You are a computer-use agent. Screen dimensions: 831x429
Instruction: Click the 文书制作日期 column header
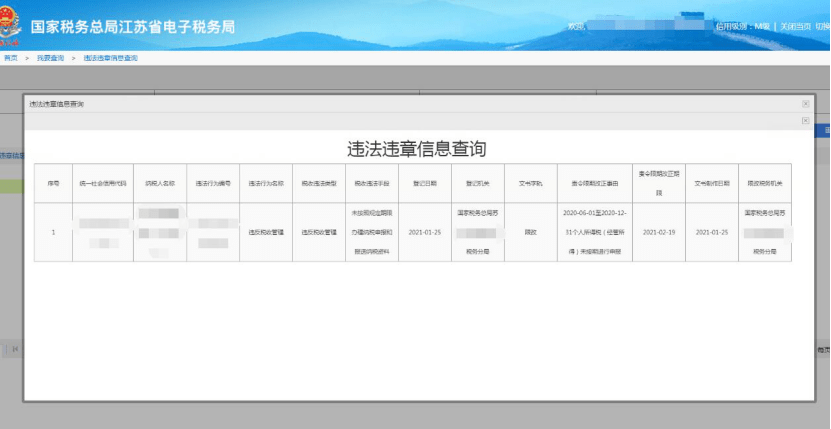[712, 183]
